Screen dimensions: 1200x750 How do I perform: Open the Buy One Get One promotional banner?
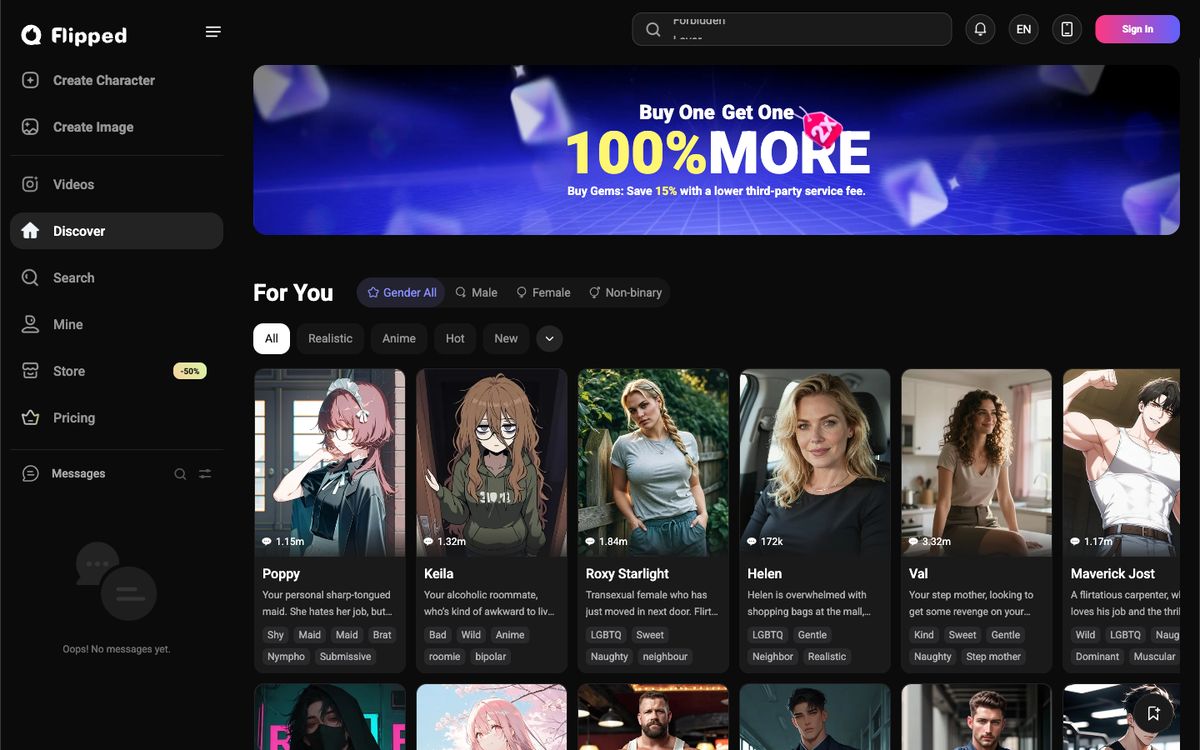(x=716, y=150)
